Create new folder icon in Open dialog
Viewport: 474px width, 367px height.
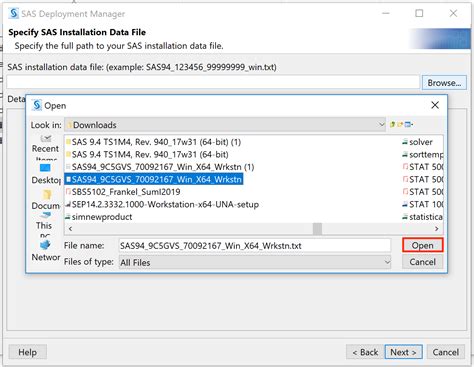tap(400, 124)
